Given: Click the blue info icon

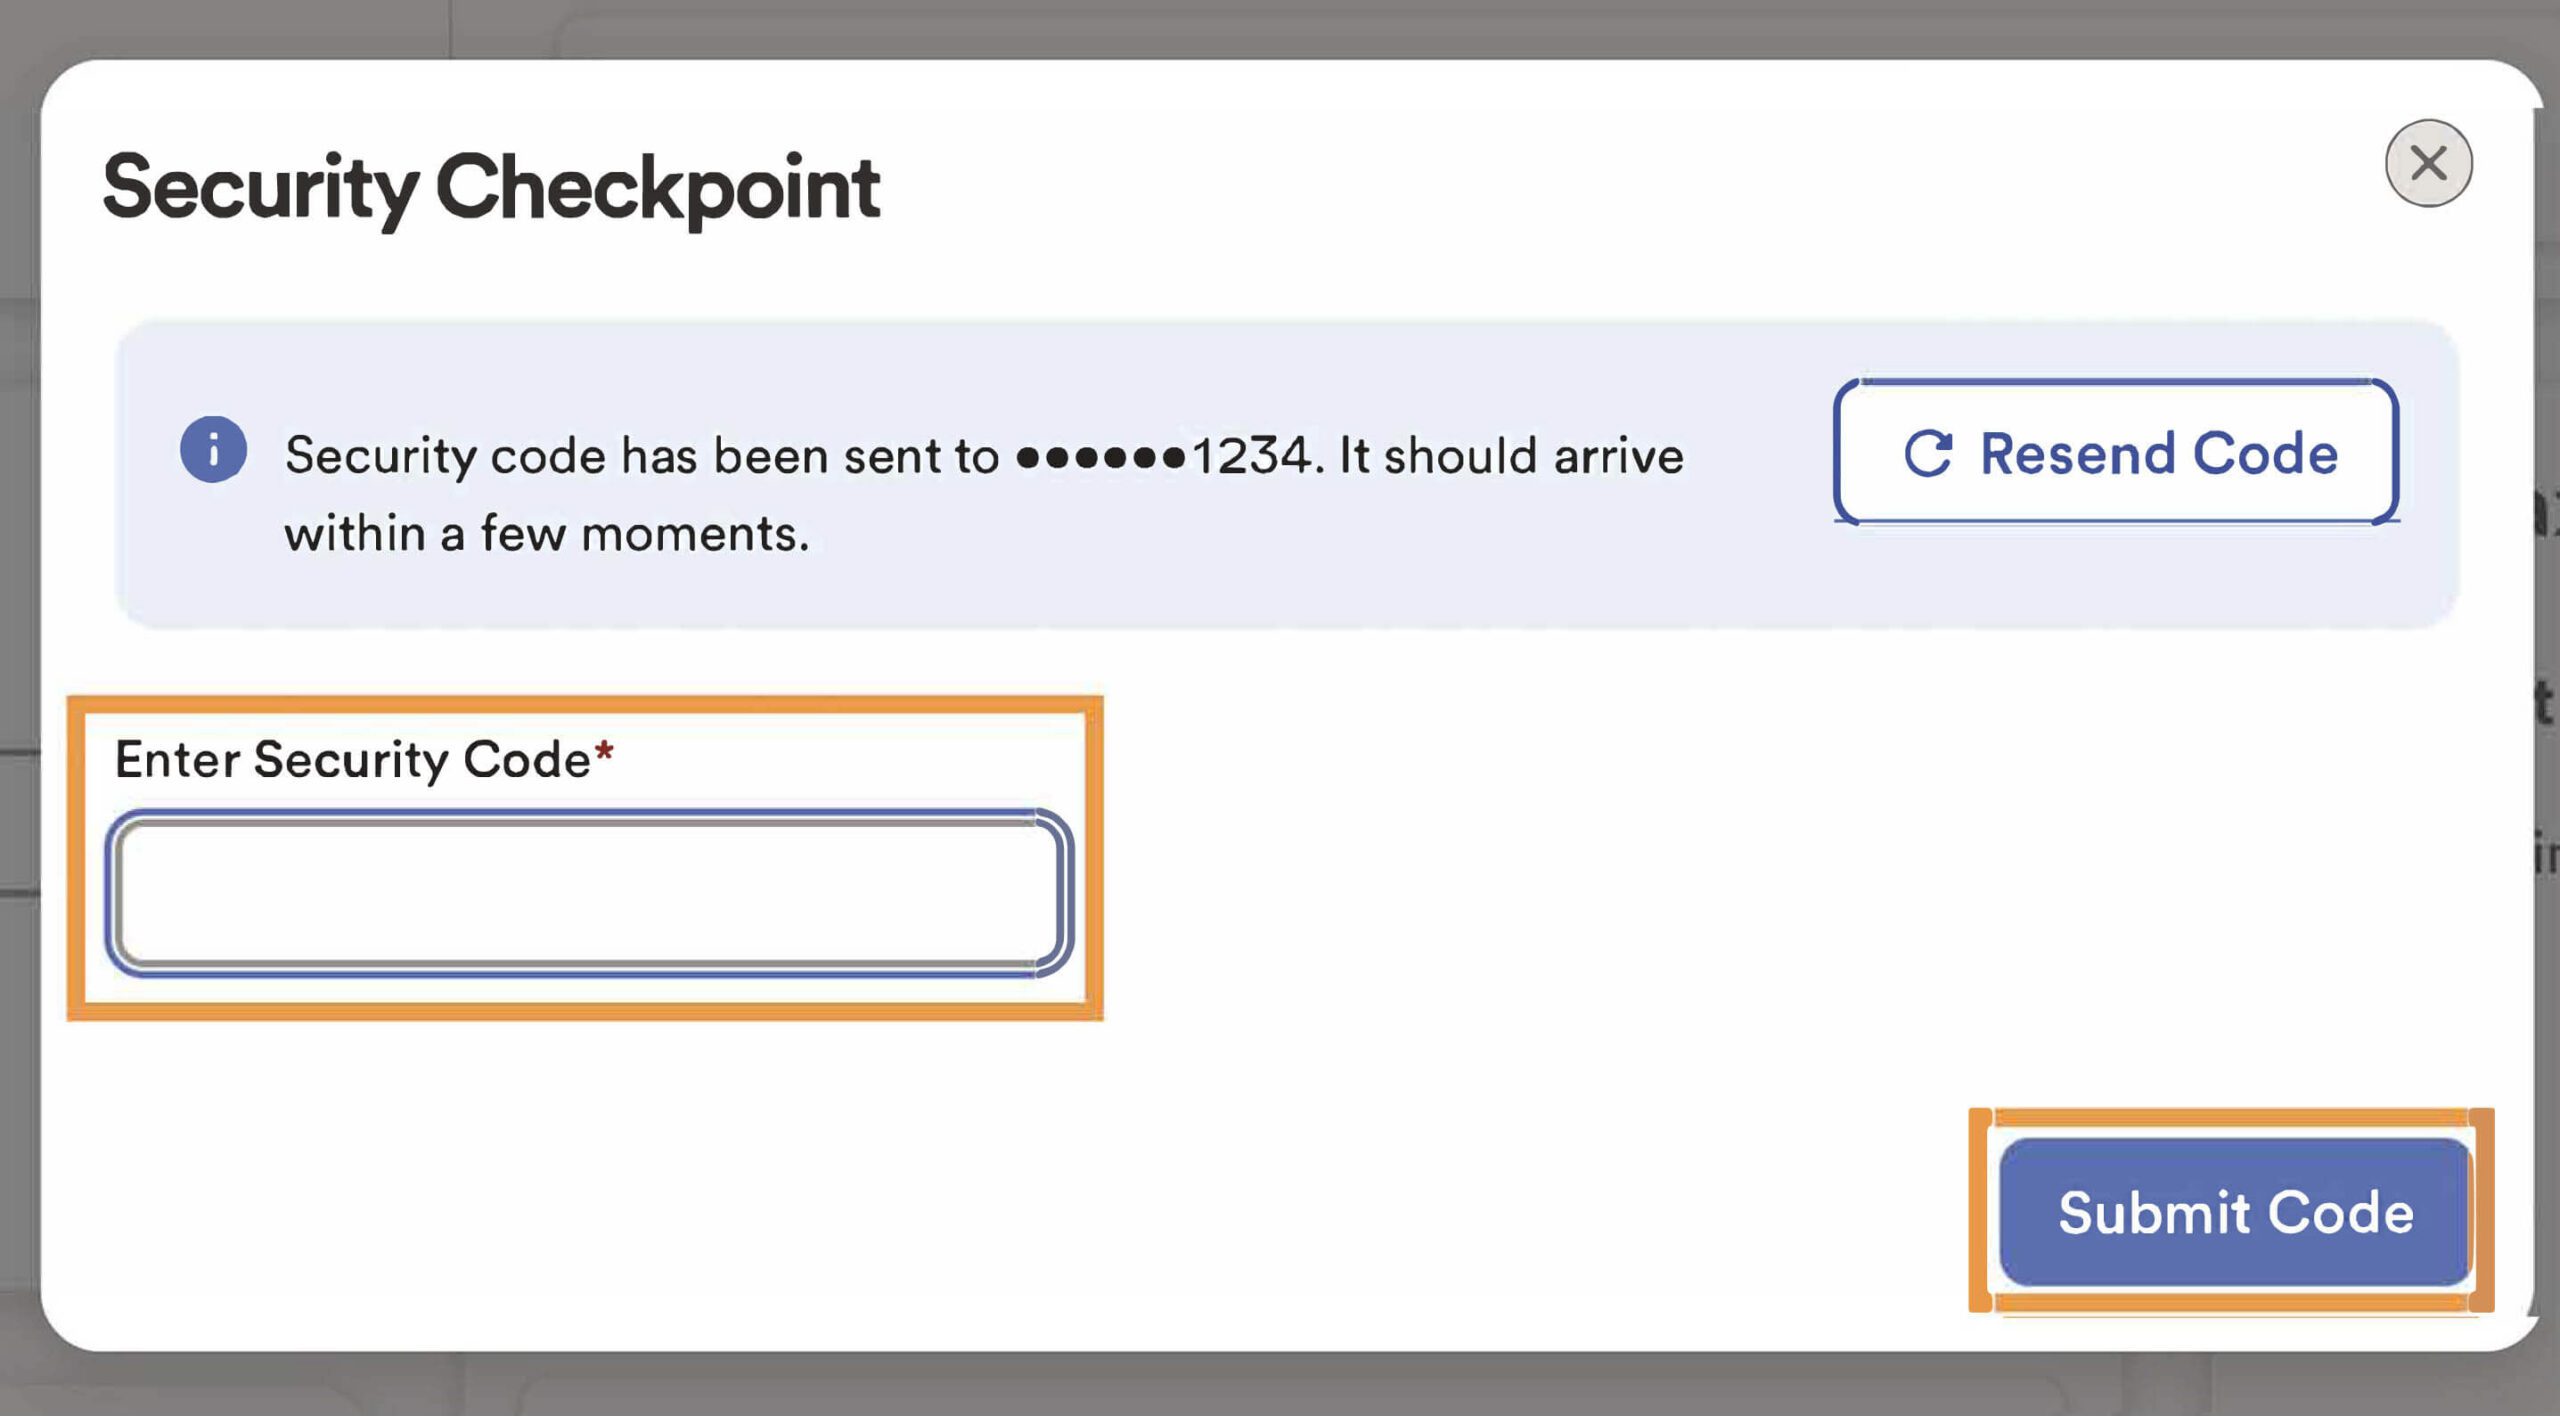Looking at the screenshot, I should click(213, 450).
